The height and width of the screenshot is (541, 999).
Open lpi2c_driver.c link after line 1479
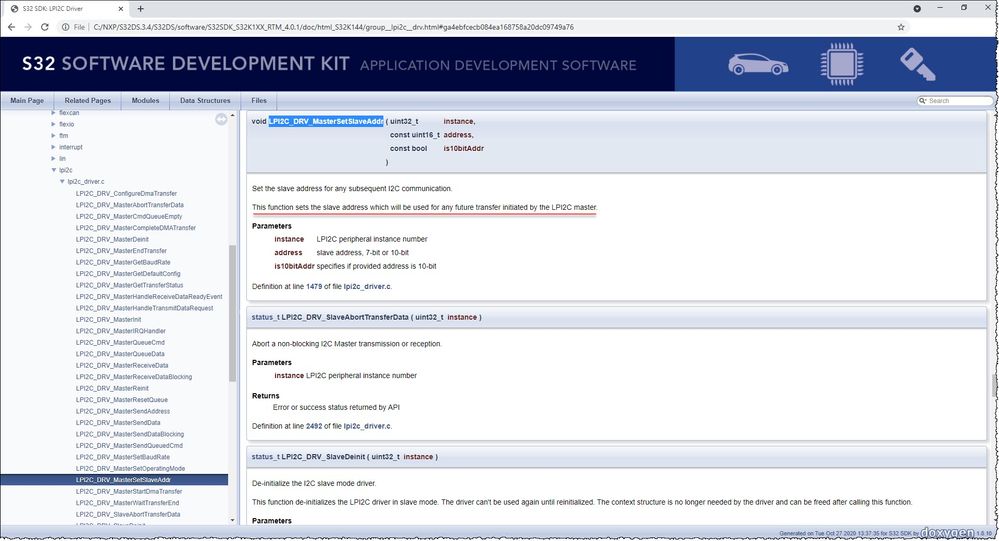click(367, 287)
